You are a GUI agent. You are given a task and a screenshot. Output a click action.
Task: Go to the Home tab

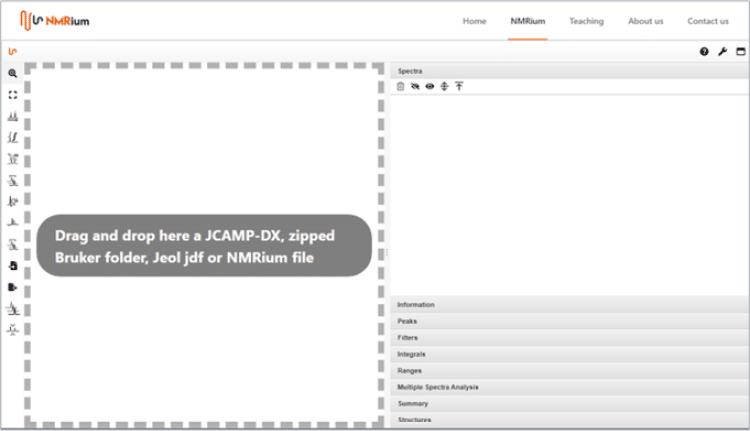coord(474,21)
